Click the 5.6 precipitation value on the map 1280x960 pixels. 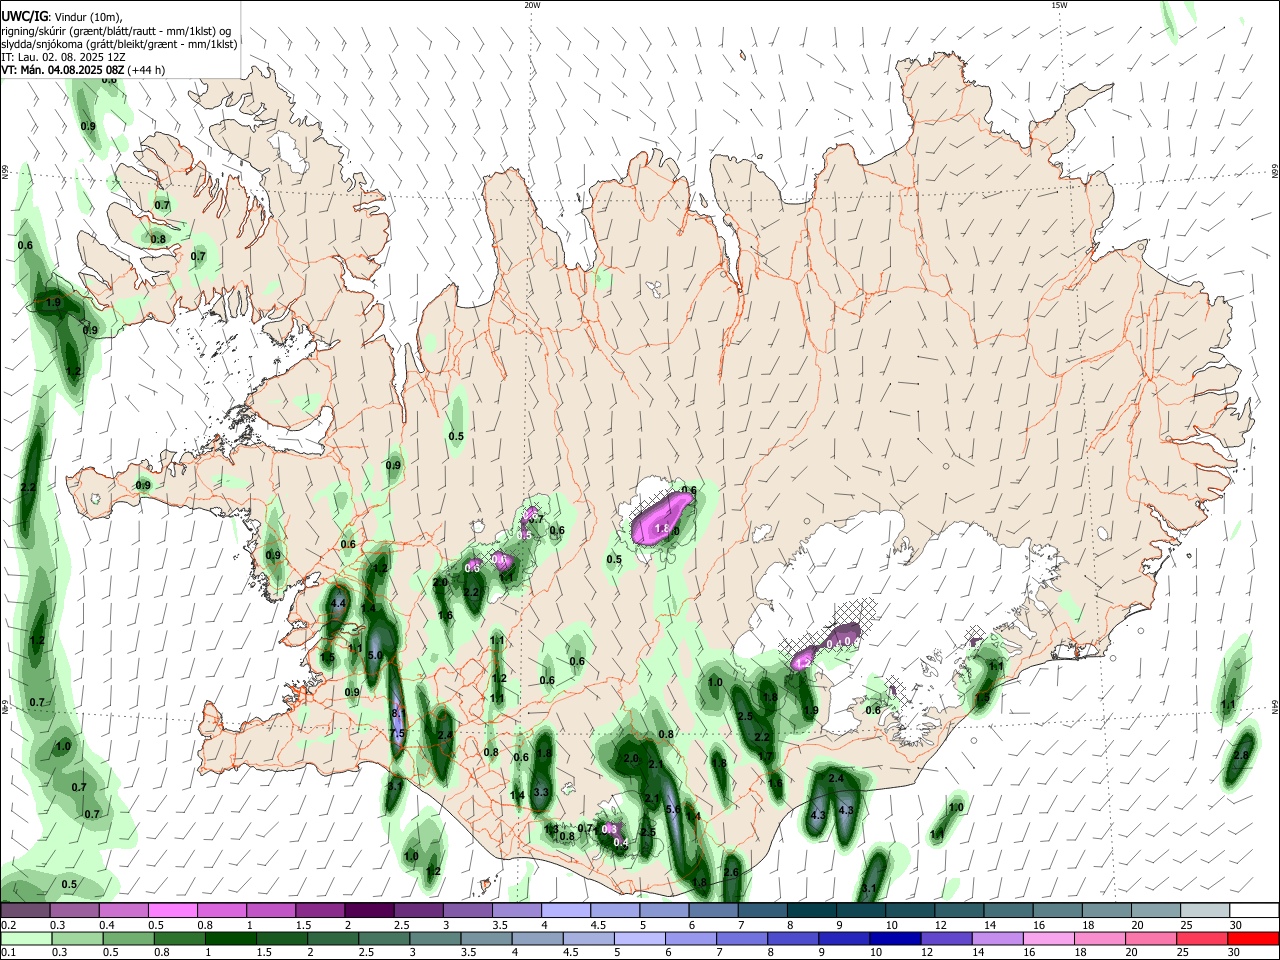pos(673,809)
